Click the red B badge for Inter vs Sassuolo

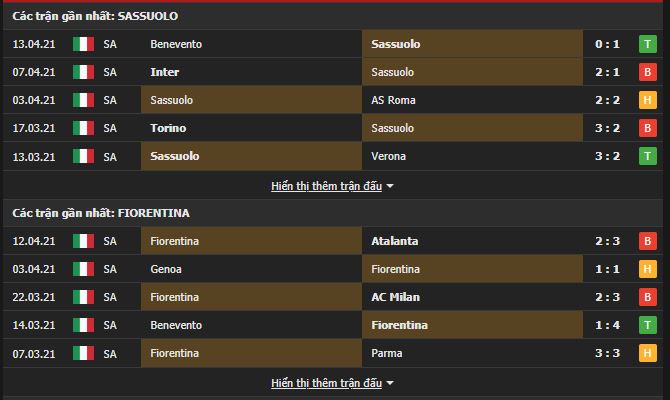pyautogui.click(x=647, y=72)
